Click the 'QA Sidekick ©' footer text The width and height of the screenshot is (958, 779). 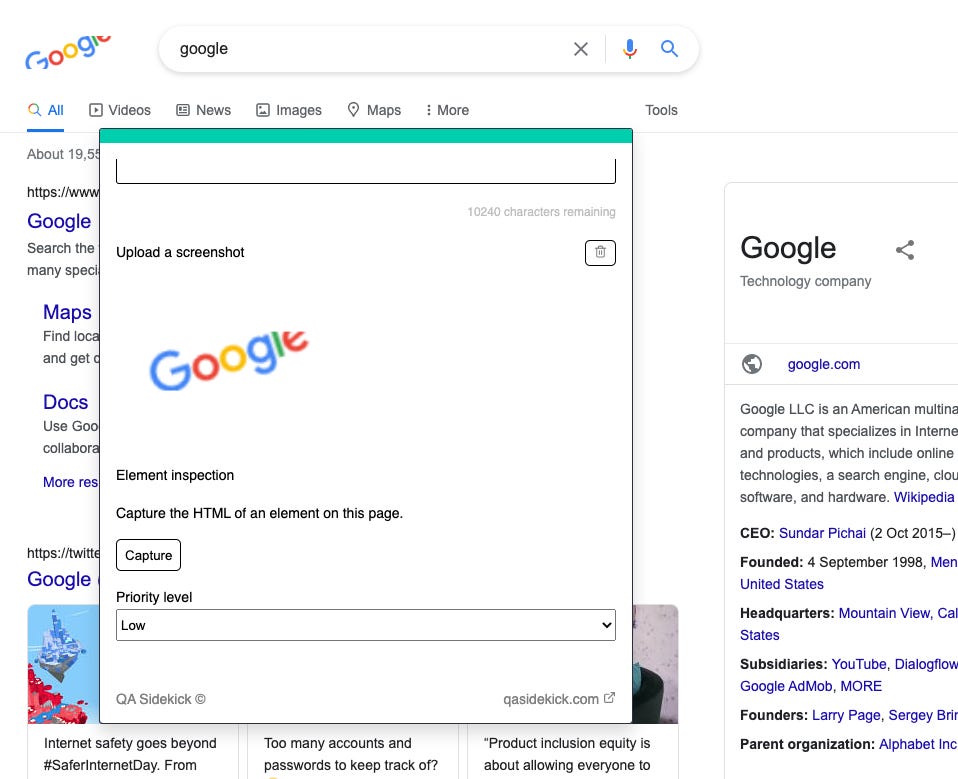coord(161,699)
